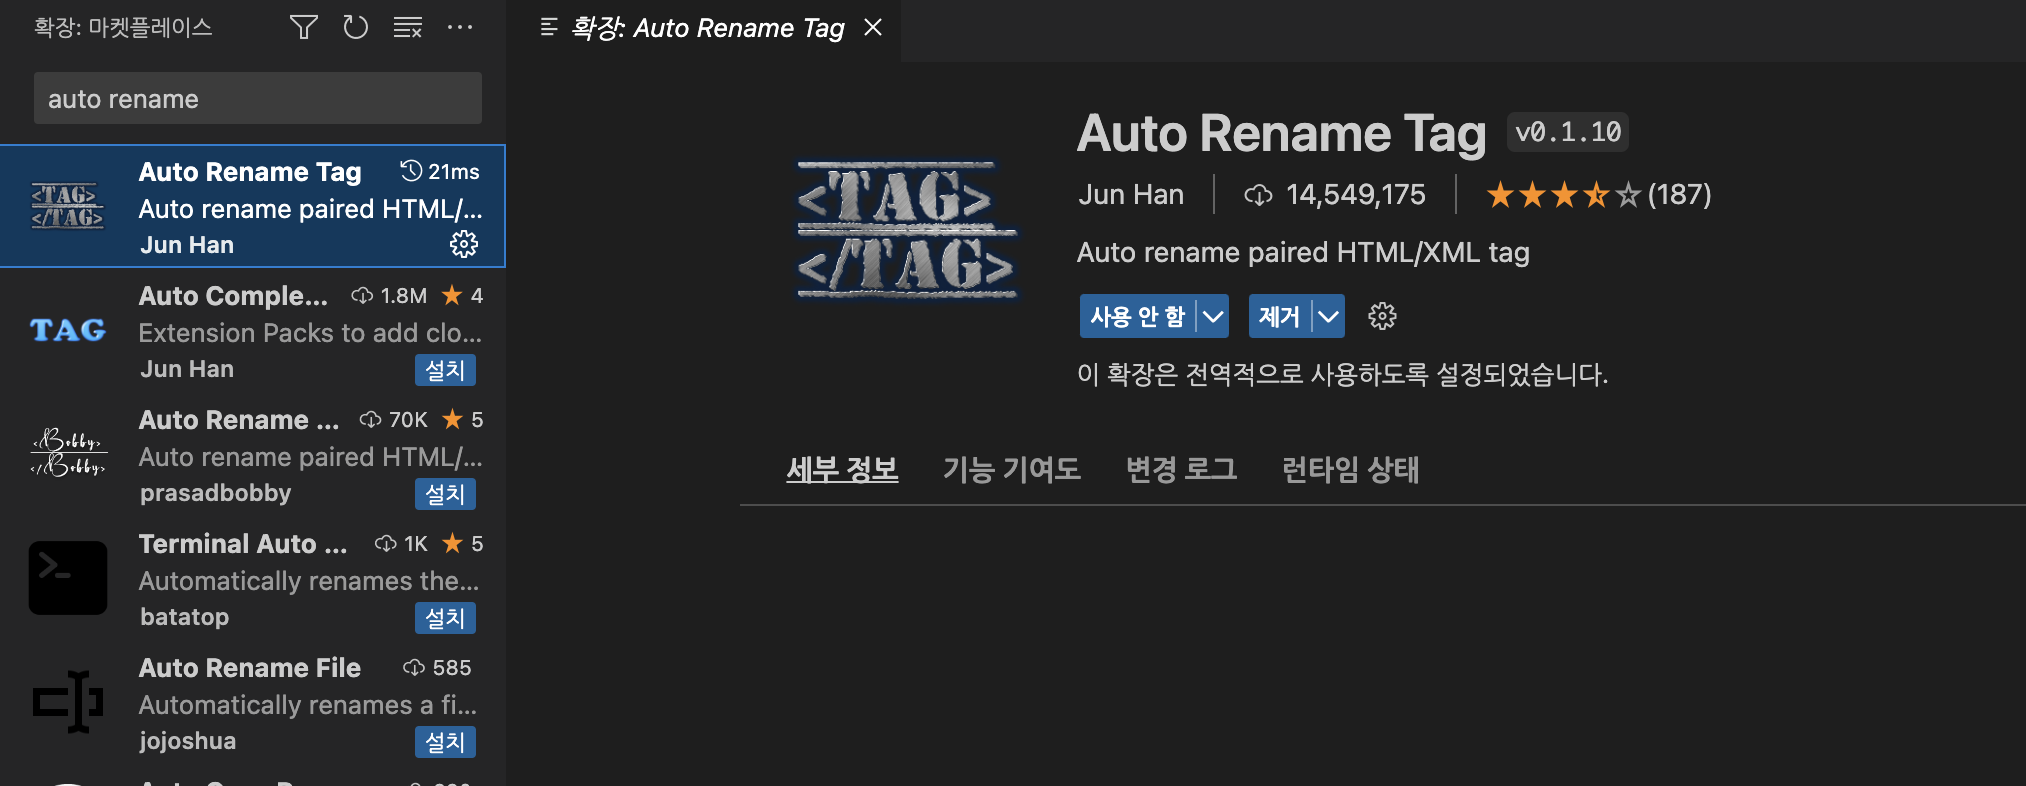Click the 70K download count
The image size is (2026, 786).
[393, 420]
